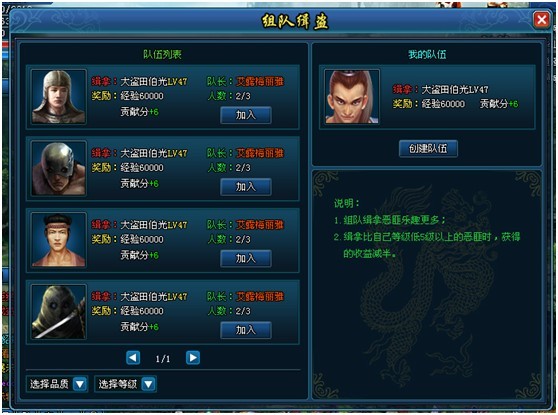Join the fourth team via 加入
Screen dimensions: 558x415
tap(246, 330)
